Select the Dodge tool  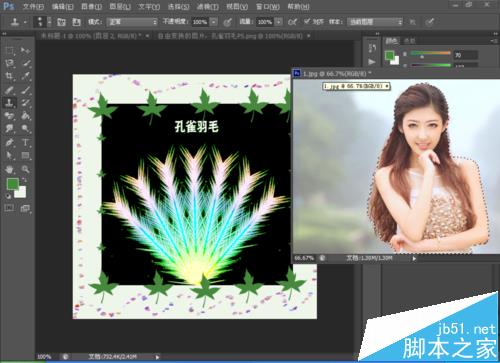pyautogui.click(x=25, y=129)
